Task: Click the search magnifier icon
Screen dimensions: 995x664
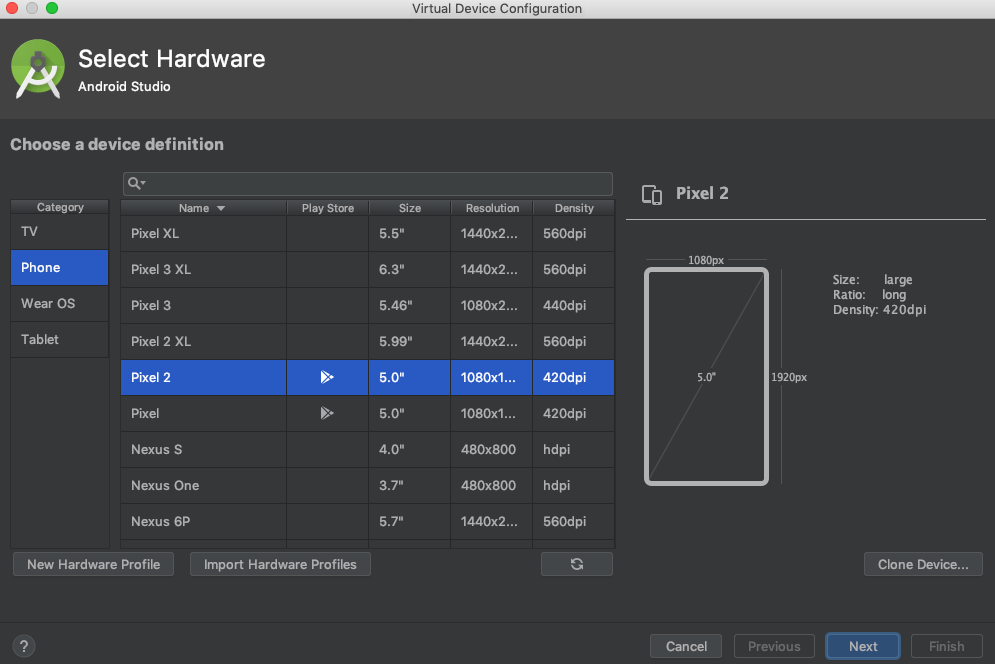Action: [x=136, y=183]
